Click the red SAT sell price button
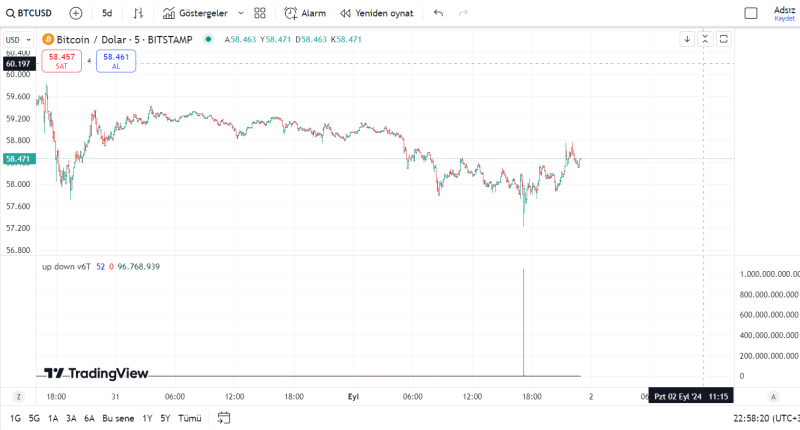The width and height of the screenshot is (800, 430). [x=61, y=61]
